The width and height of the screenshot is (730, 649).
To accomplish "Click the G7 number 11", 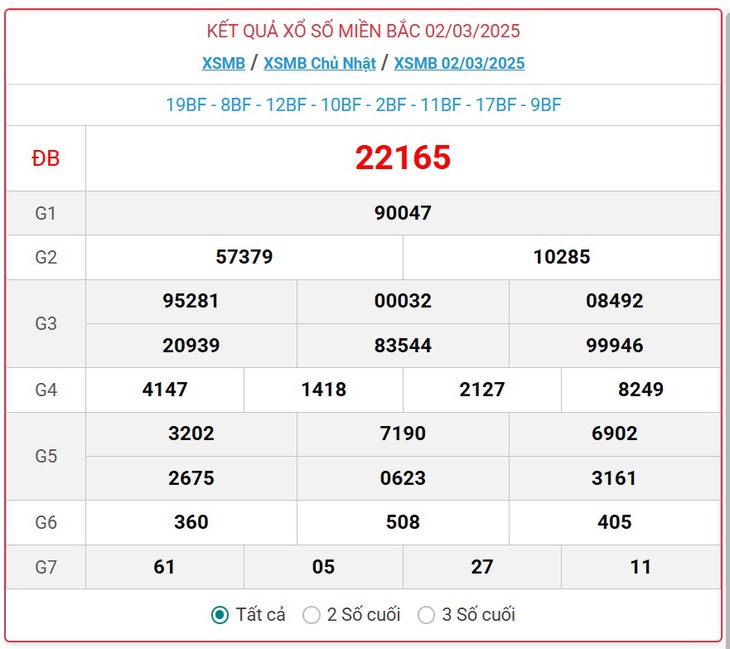I will coord(641,567).
